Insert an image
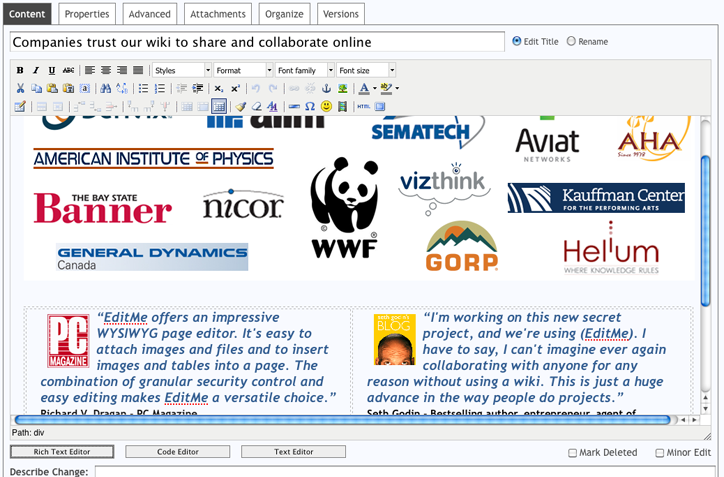Viewport: 724px width, 477px height. coord(343,88)
